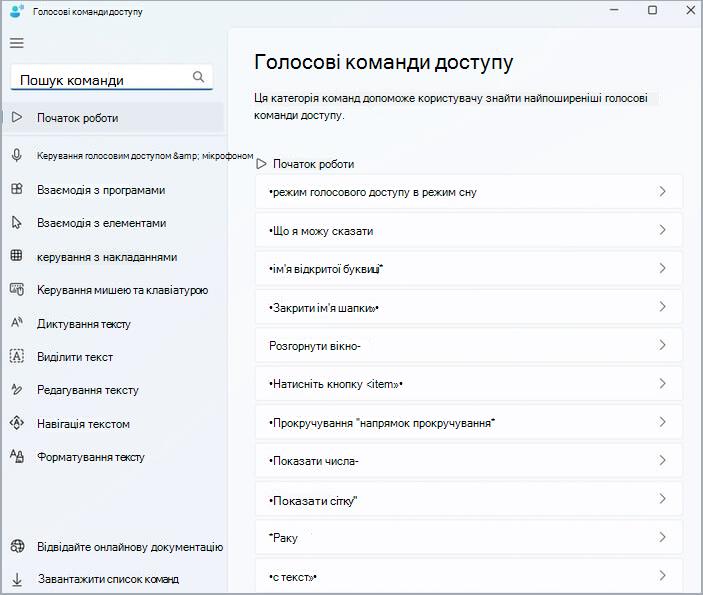Click the microphone icon in sidebar
The image size is (703, 595).
[17, 155]
